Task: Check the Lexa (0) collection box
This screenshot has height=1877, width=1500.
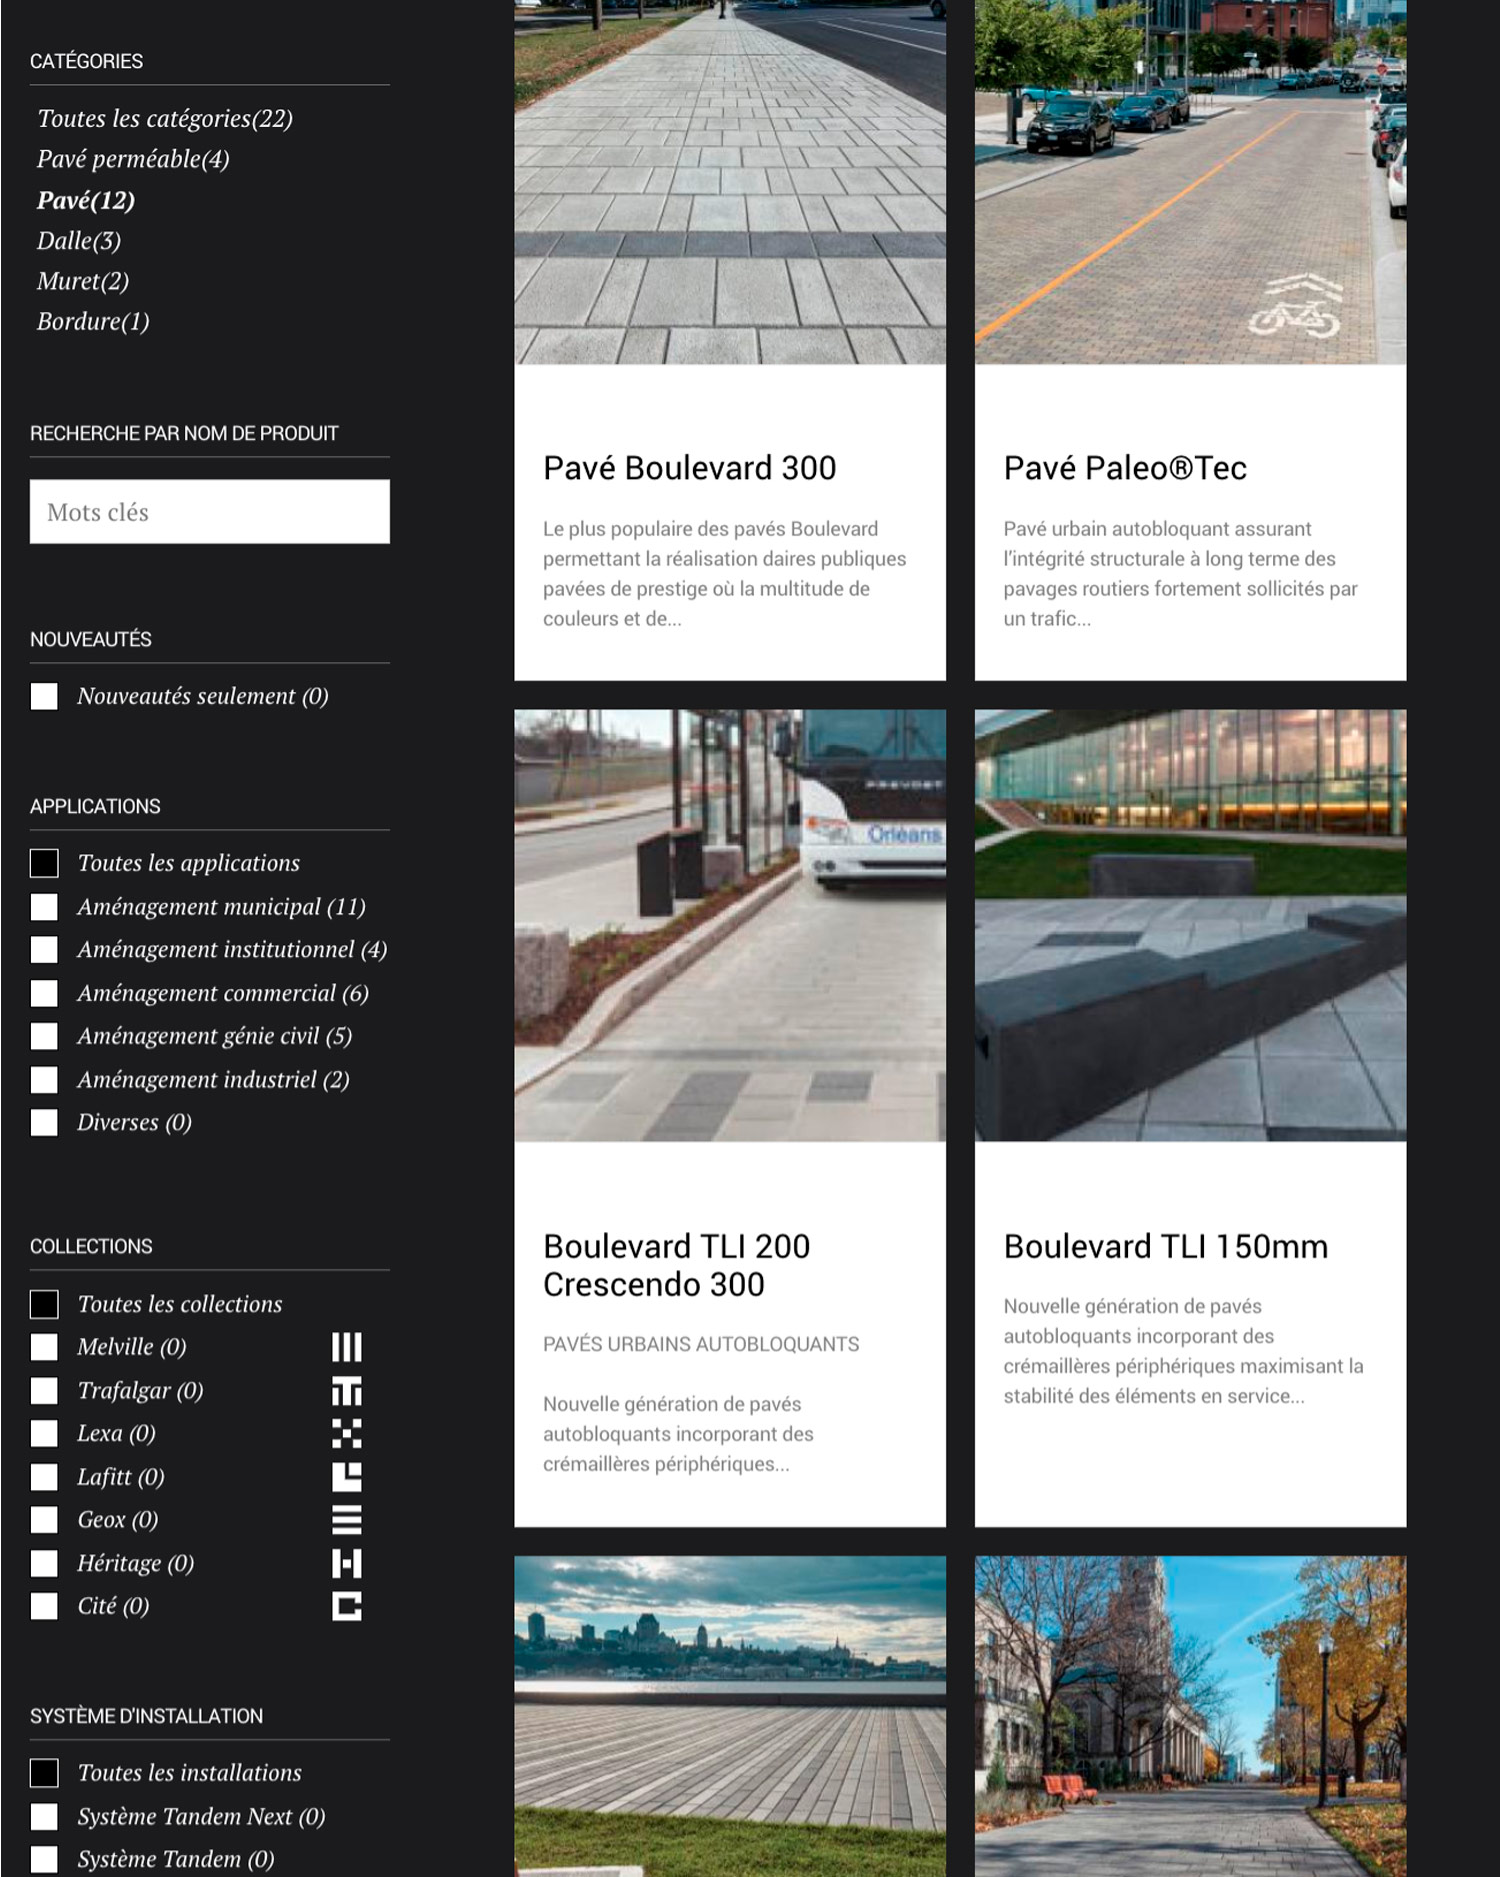Action: 44,1434
